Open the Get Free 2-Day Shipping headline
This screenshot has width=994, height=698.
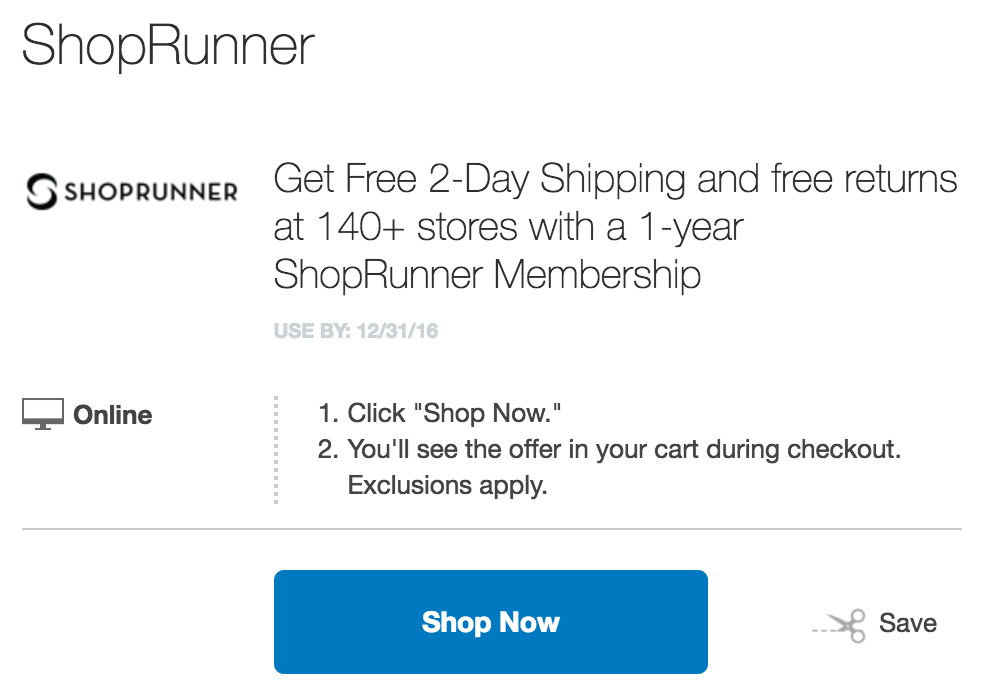[615, 179]
